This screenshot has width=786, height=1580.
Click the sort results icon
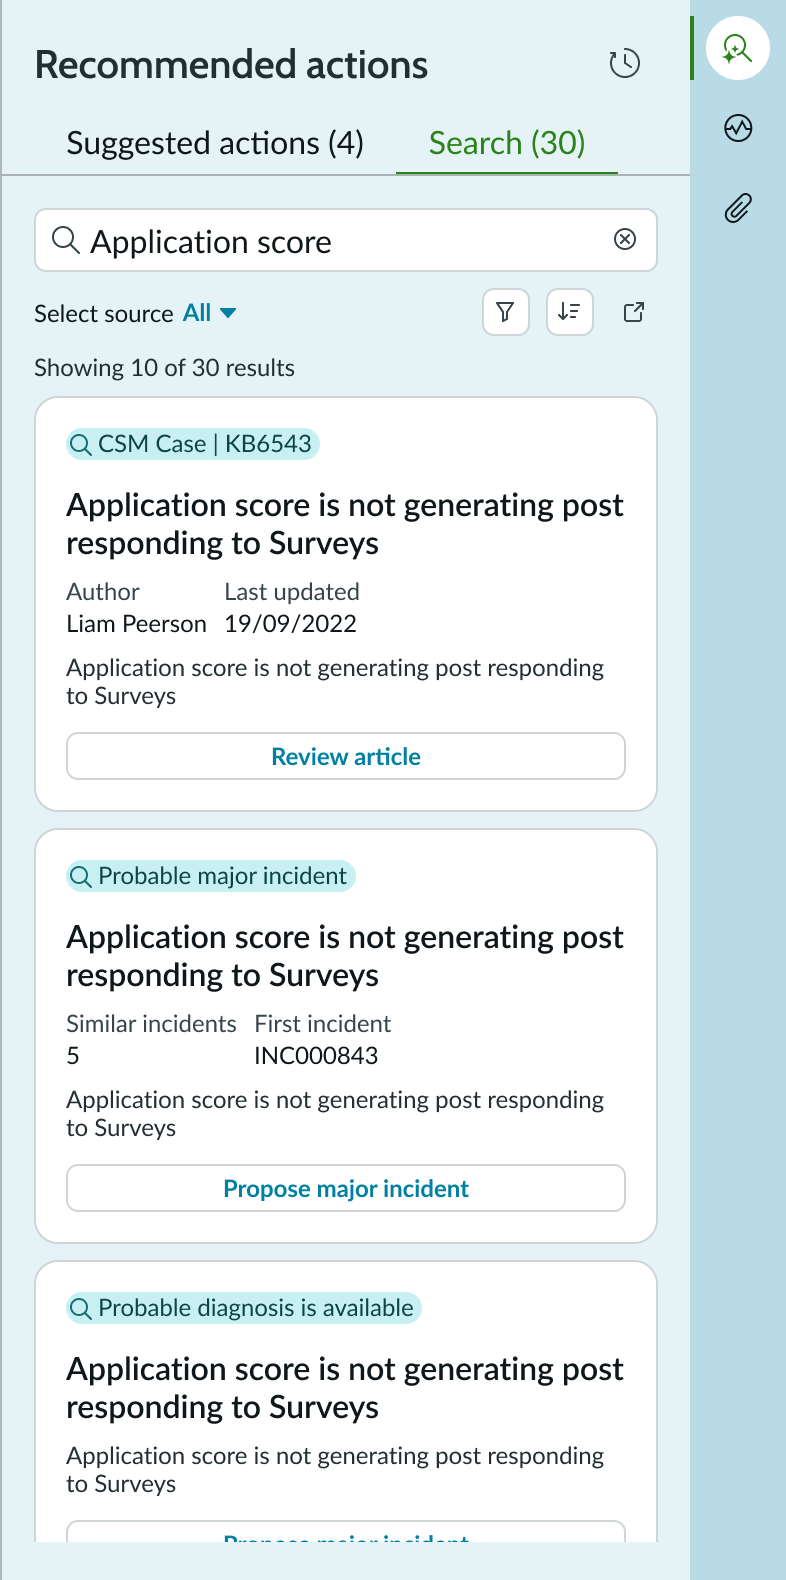coord(569,312)
